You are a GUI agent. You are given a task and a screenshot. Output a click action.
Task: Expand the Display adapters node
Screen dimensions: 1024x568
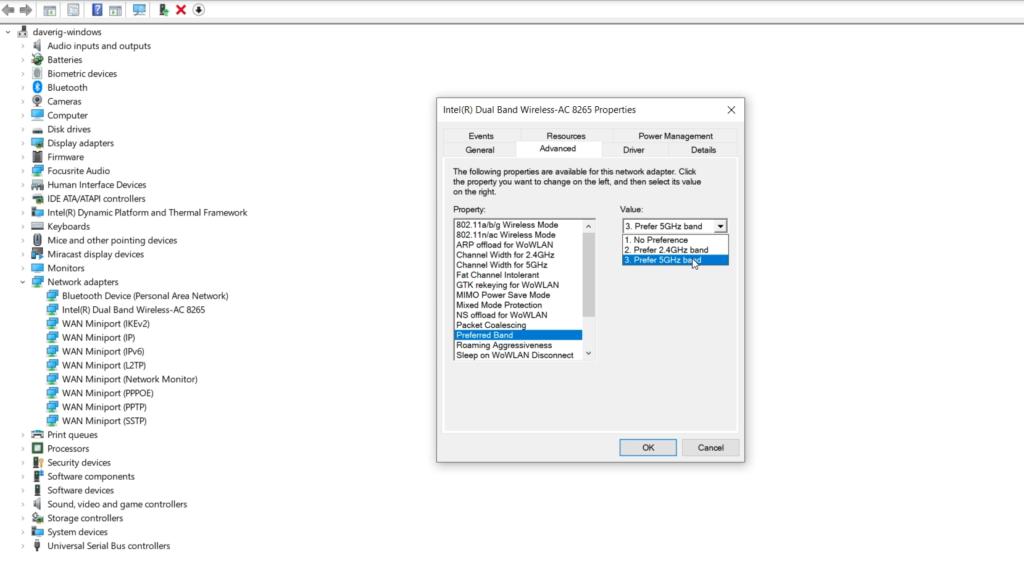point(22,143)
